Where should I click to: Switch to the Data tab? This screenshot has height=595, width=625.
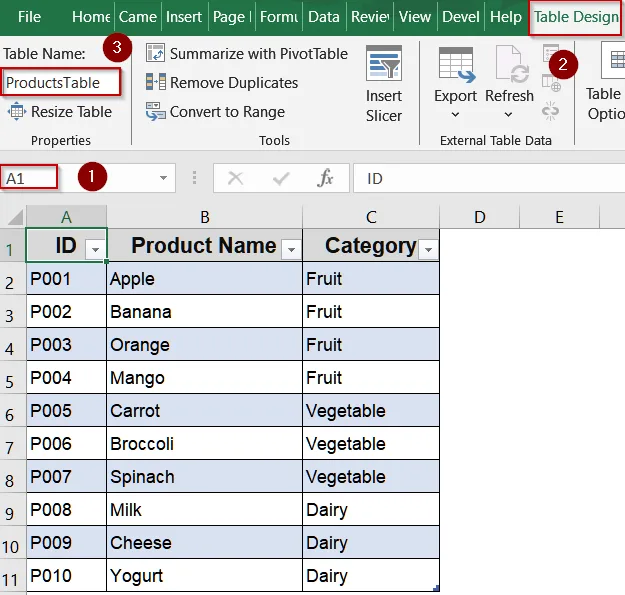point(324,17)
